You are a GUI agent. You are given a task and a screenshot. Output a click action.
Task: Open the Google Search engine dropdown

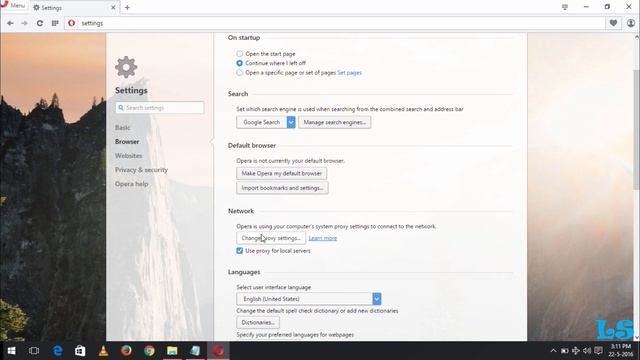coord(266,122)
